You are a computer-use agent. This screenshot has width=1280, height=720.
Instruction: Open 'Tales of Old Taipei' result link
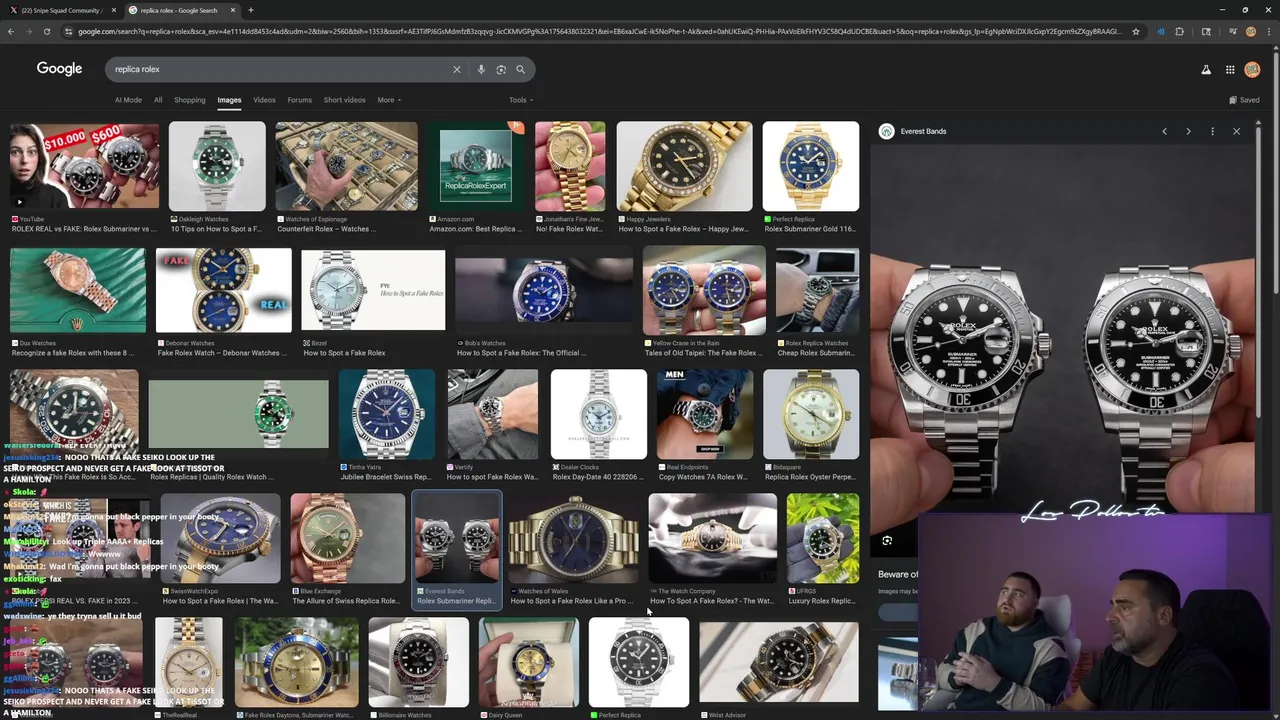coord(701,353)
